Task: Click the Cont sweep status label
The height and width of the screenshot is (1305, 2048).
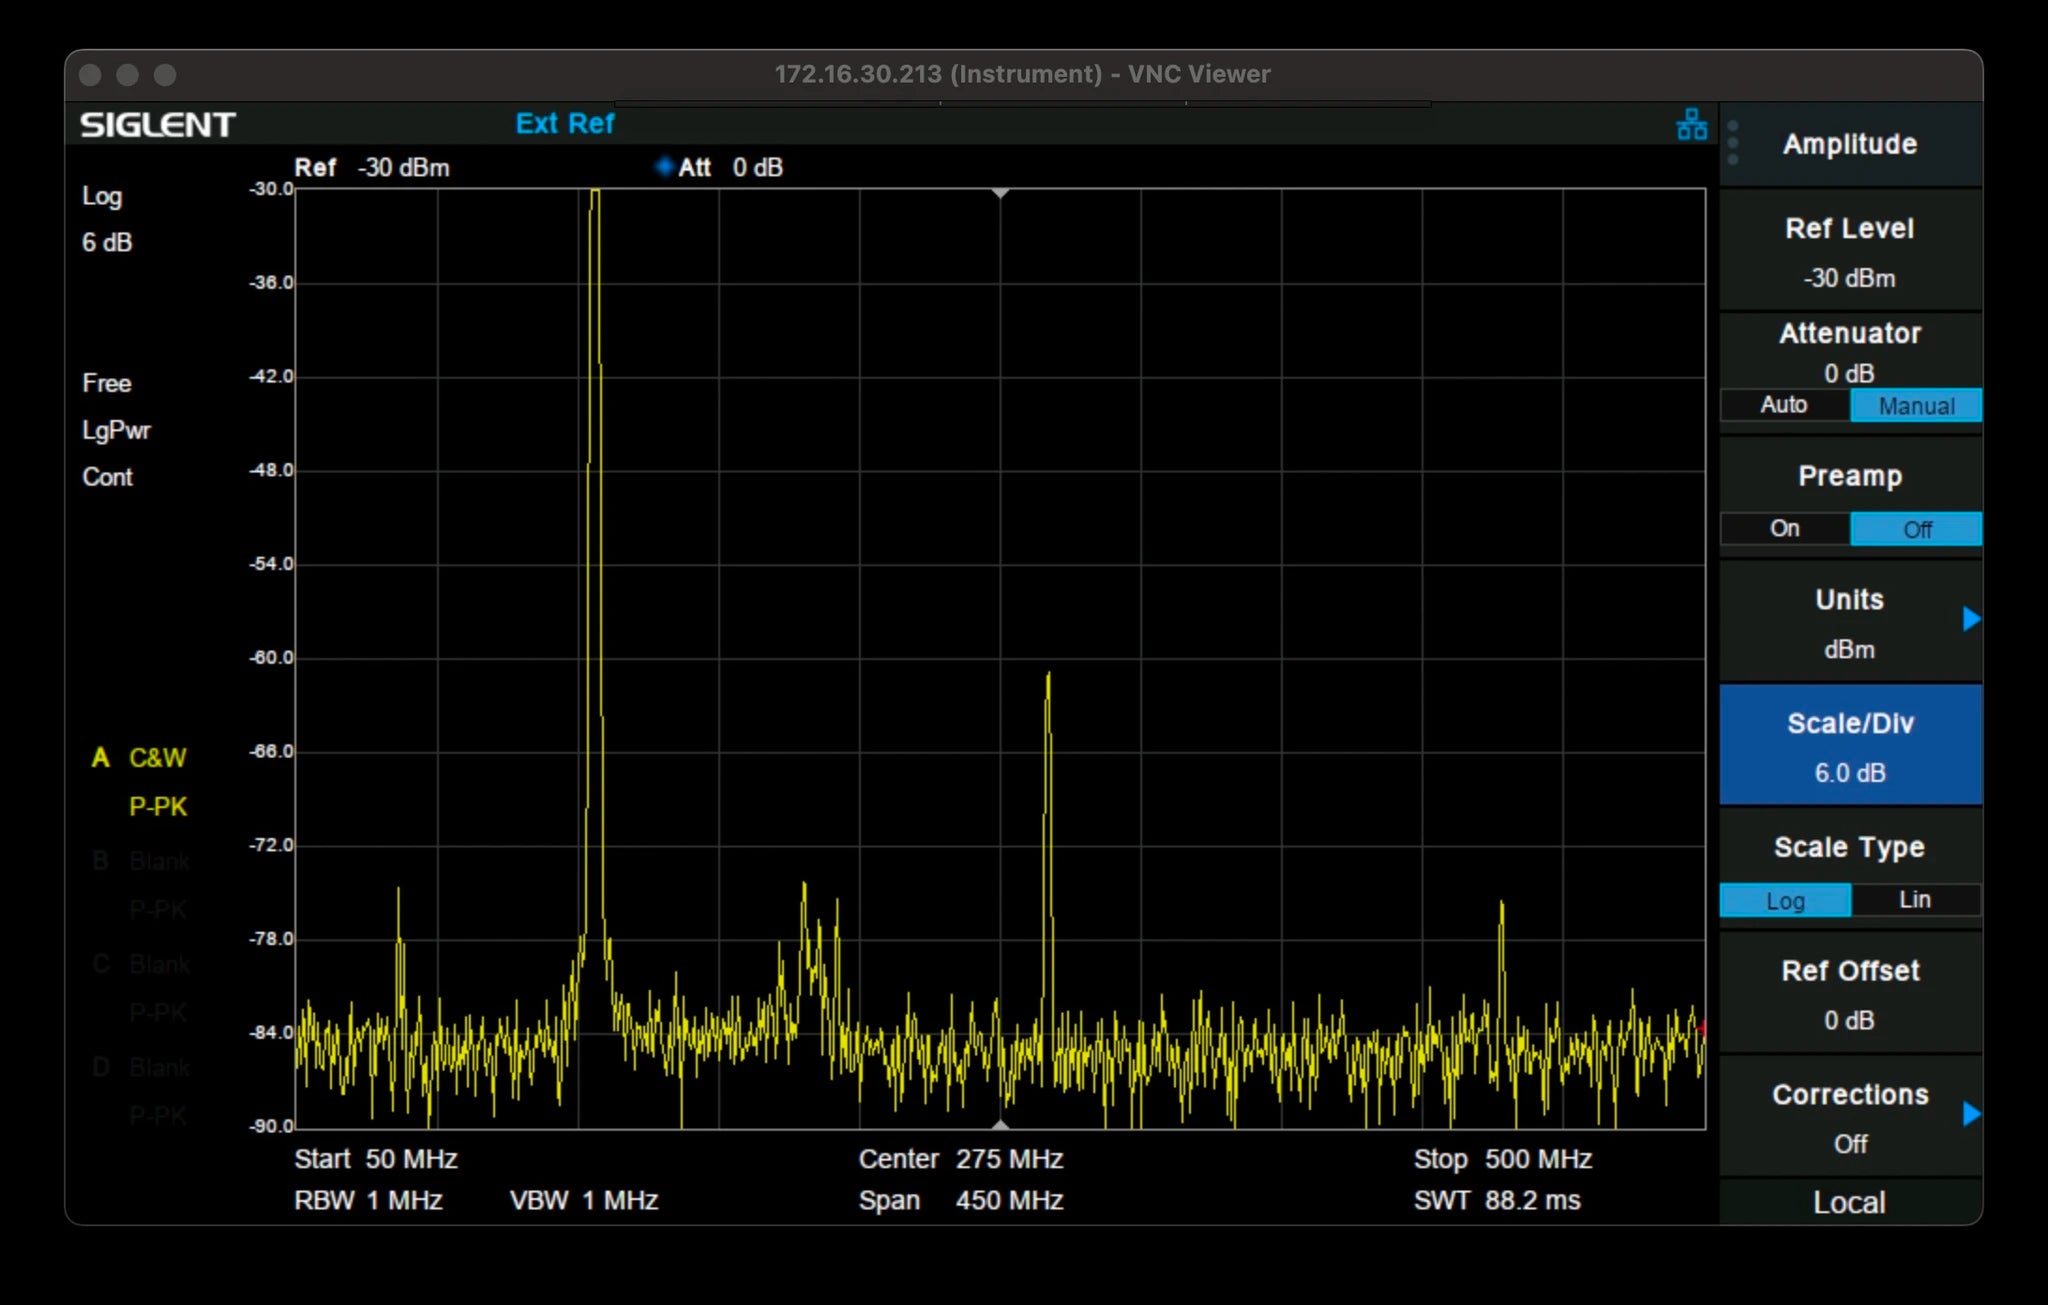Action: (107, 477)
